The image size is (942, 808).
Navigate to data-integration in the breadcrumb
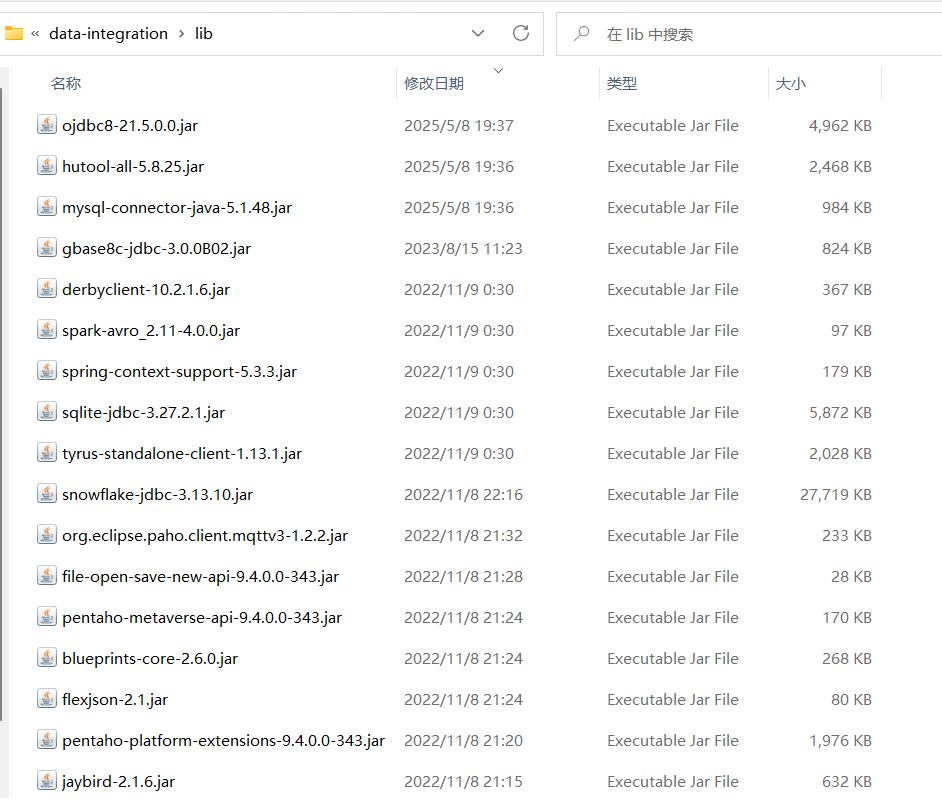pos(108,34)
